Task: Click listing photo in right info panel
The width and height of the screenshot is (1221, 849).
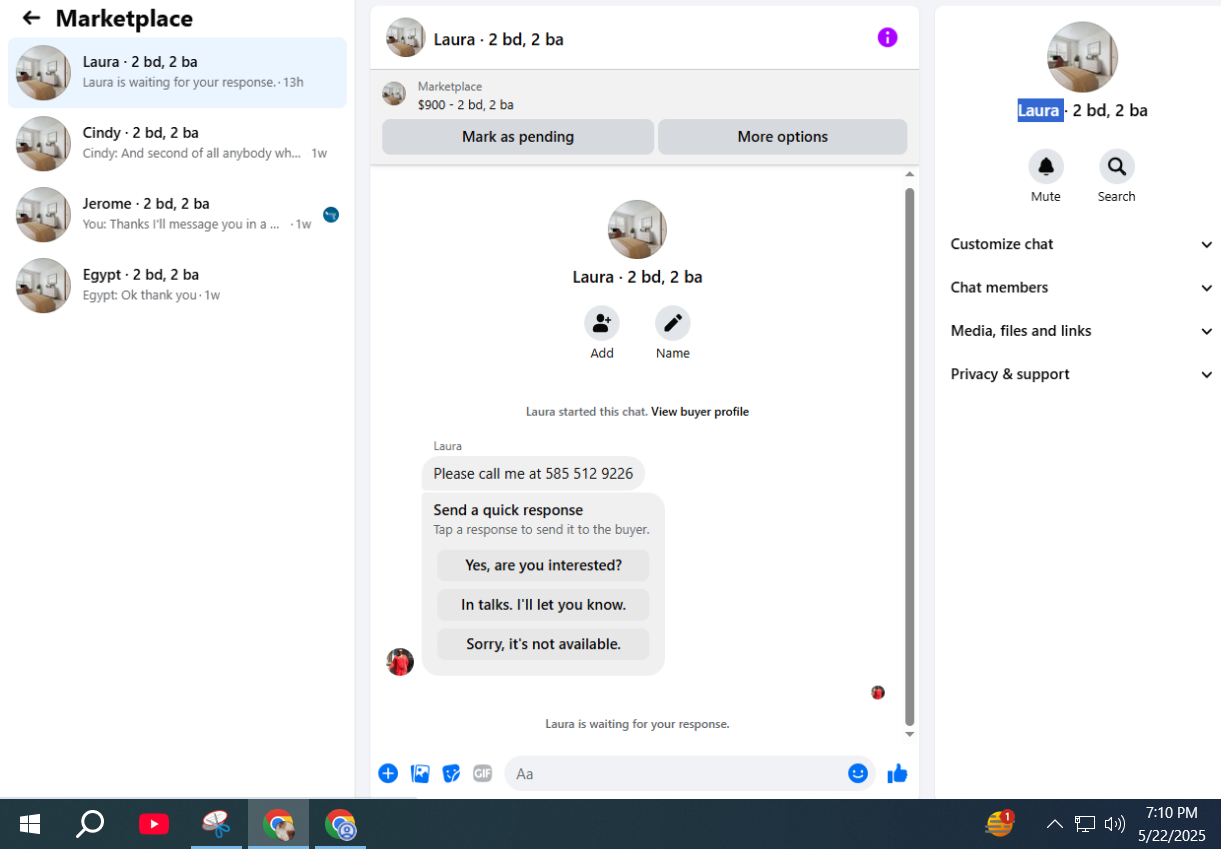Action: pyautogui.click(x=1082, y=57)
